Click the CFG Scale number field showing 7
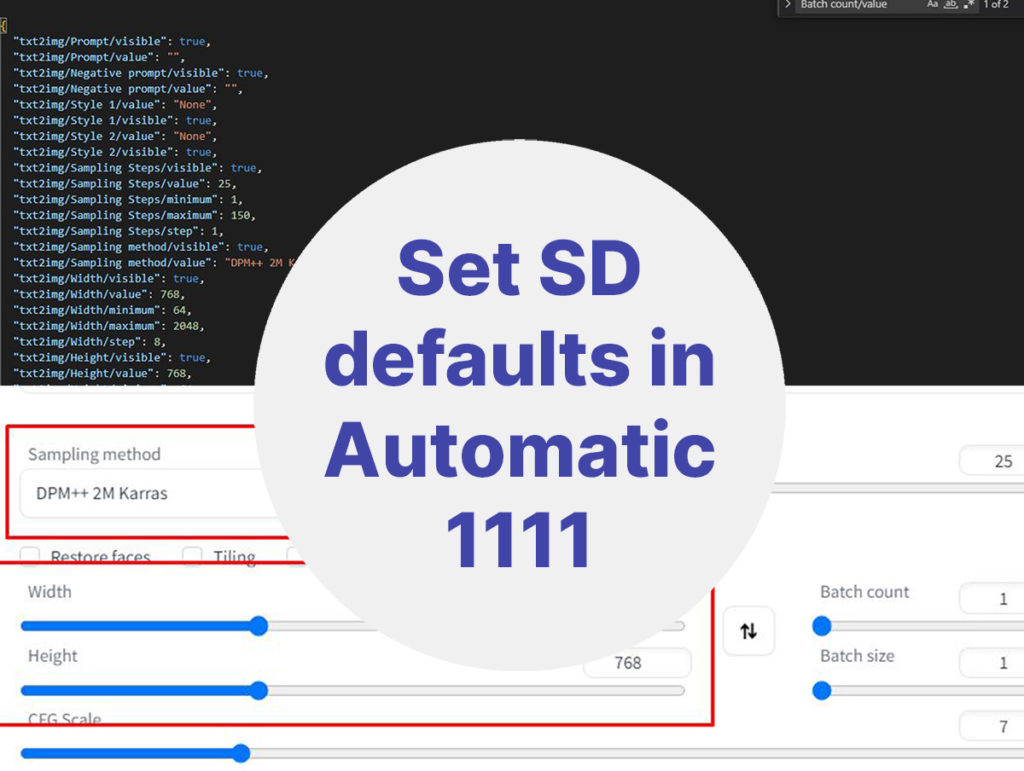The width and height of the screenshot is (1024, 771). point(991,726)
